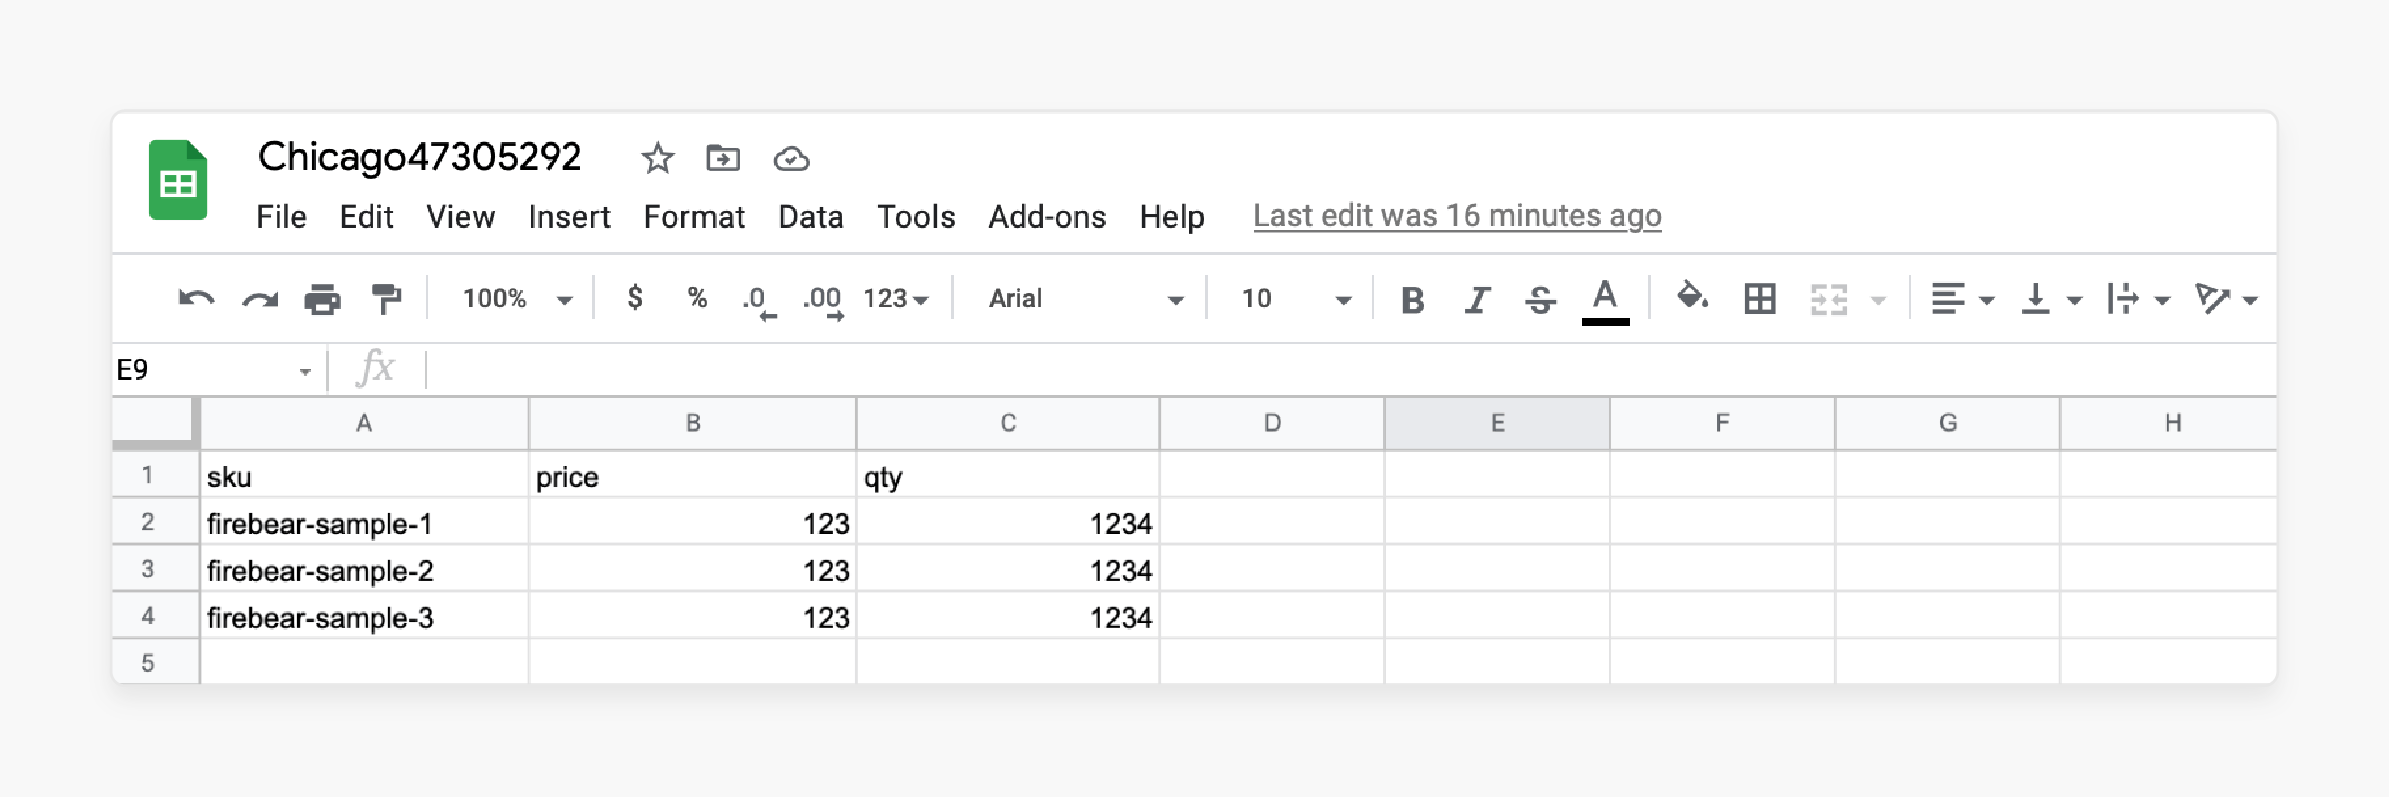Format as percent

[697, 298]
